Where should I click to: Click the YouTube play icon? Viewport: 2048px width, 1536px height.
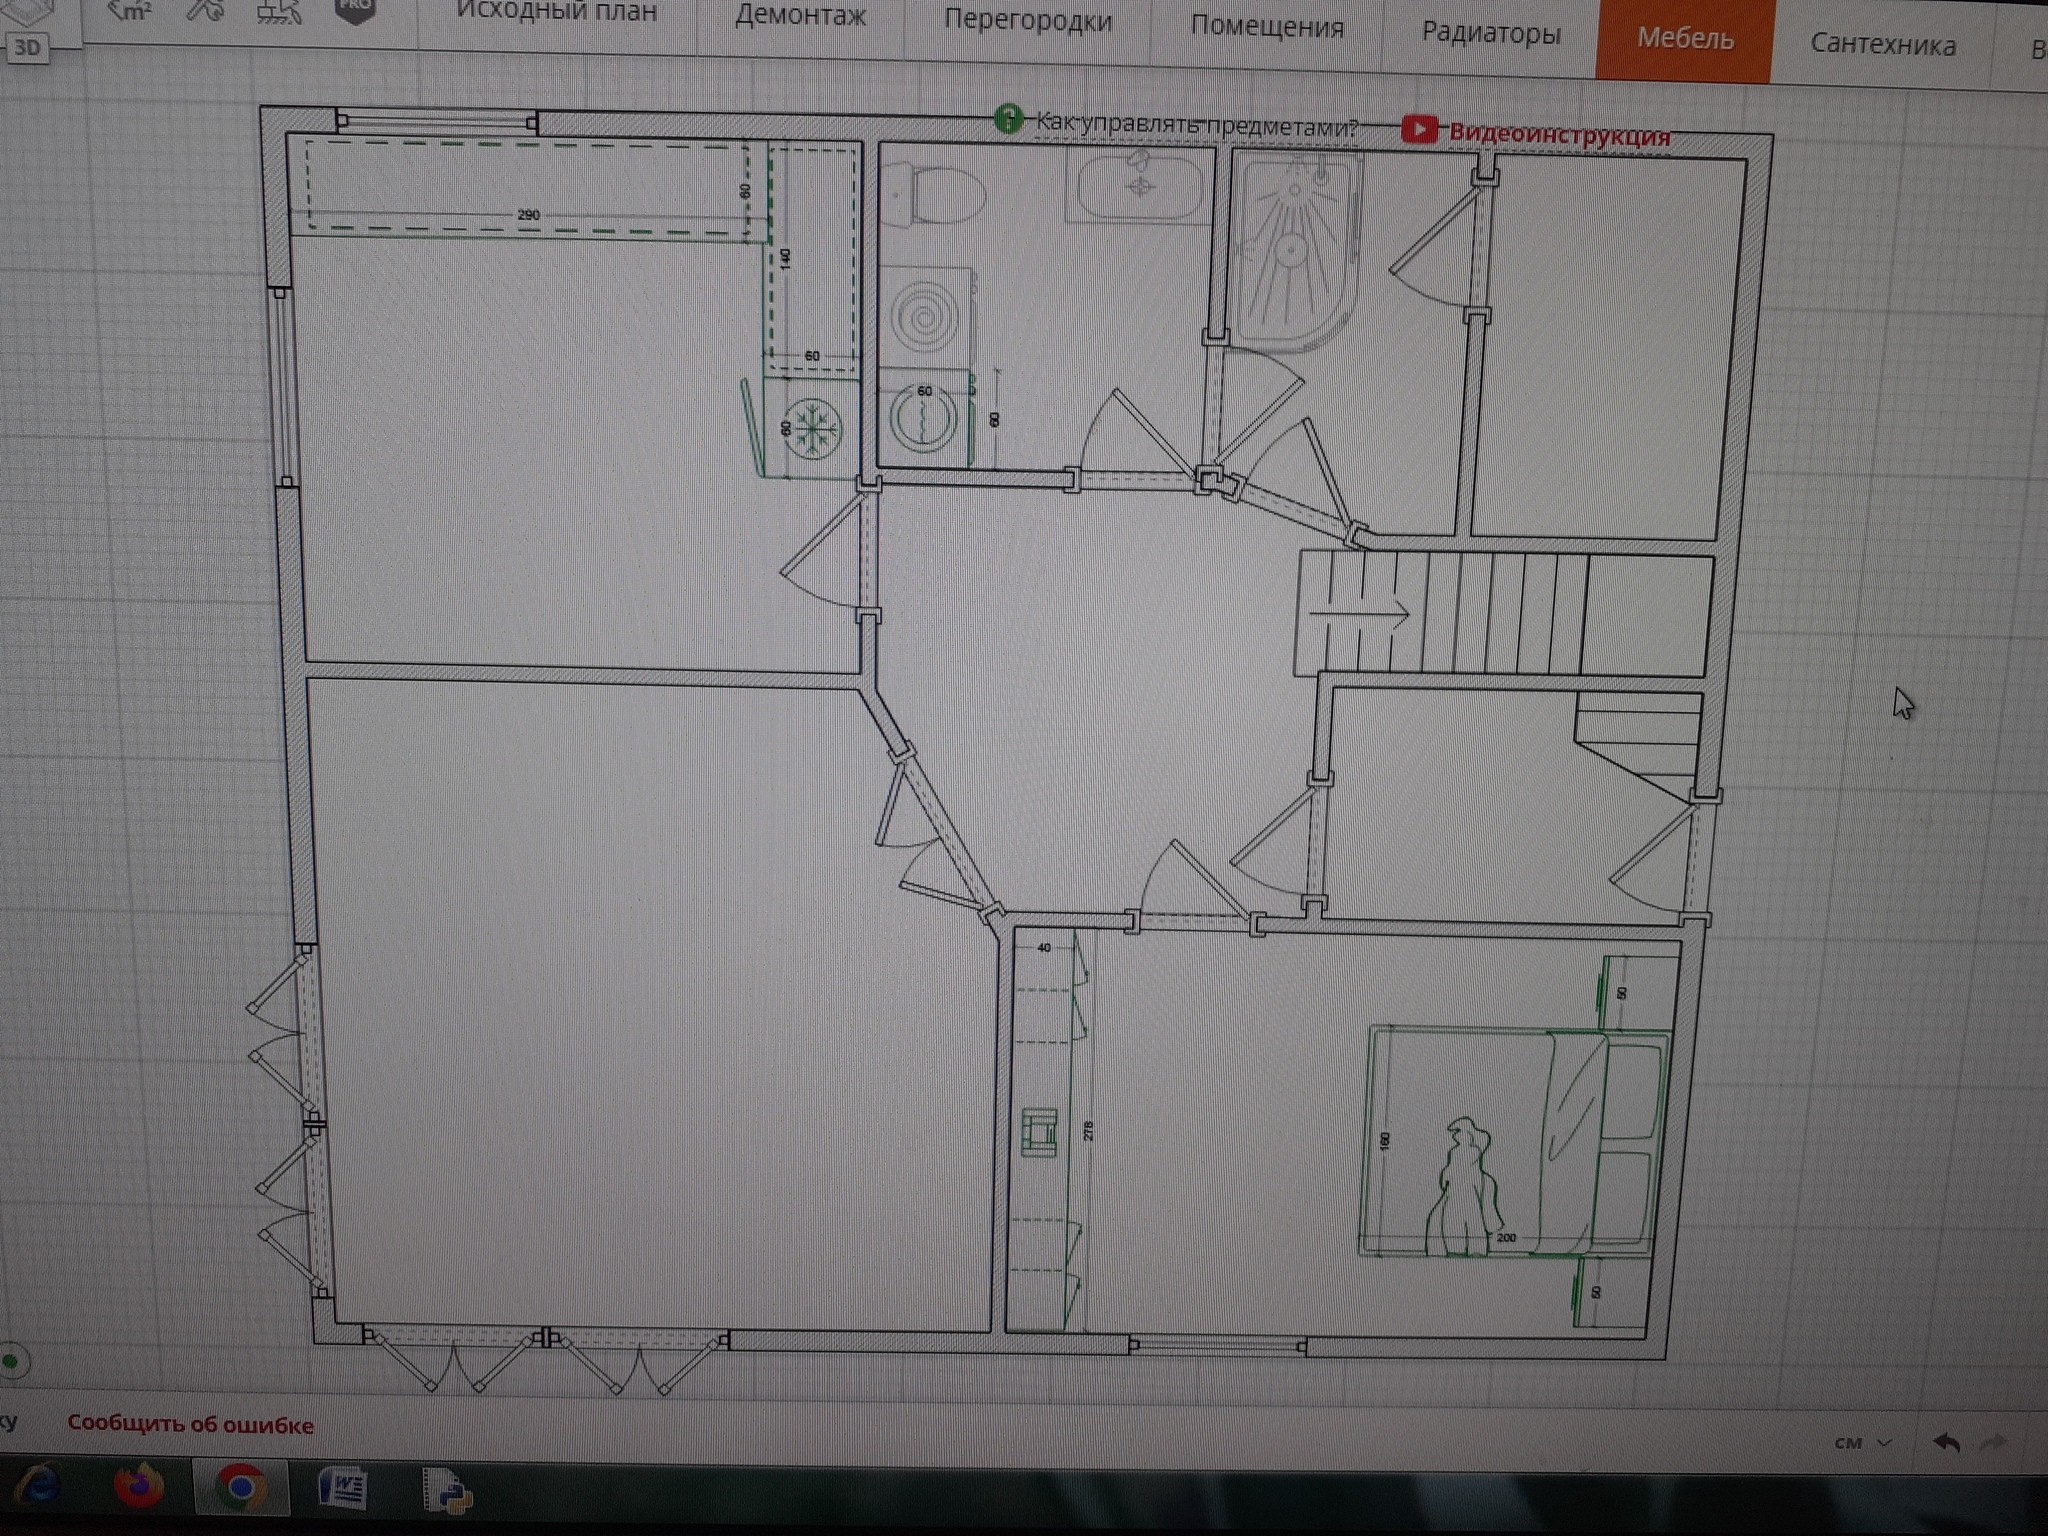click(x=1419, y=129)
